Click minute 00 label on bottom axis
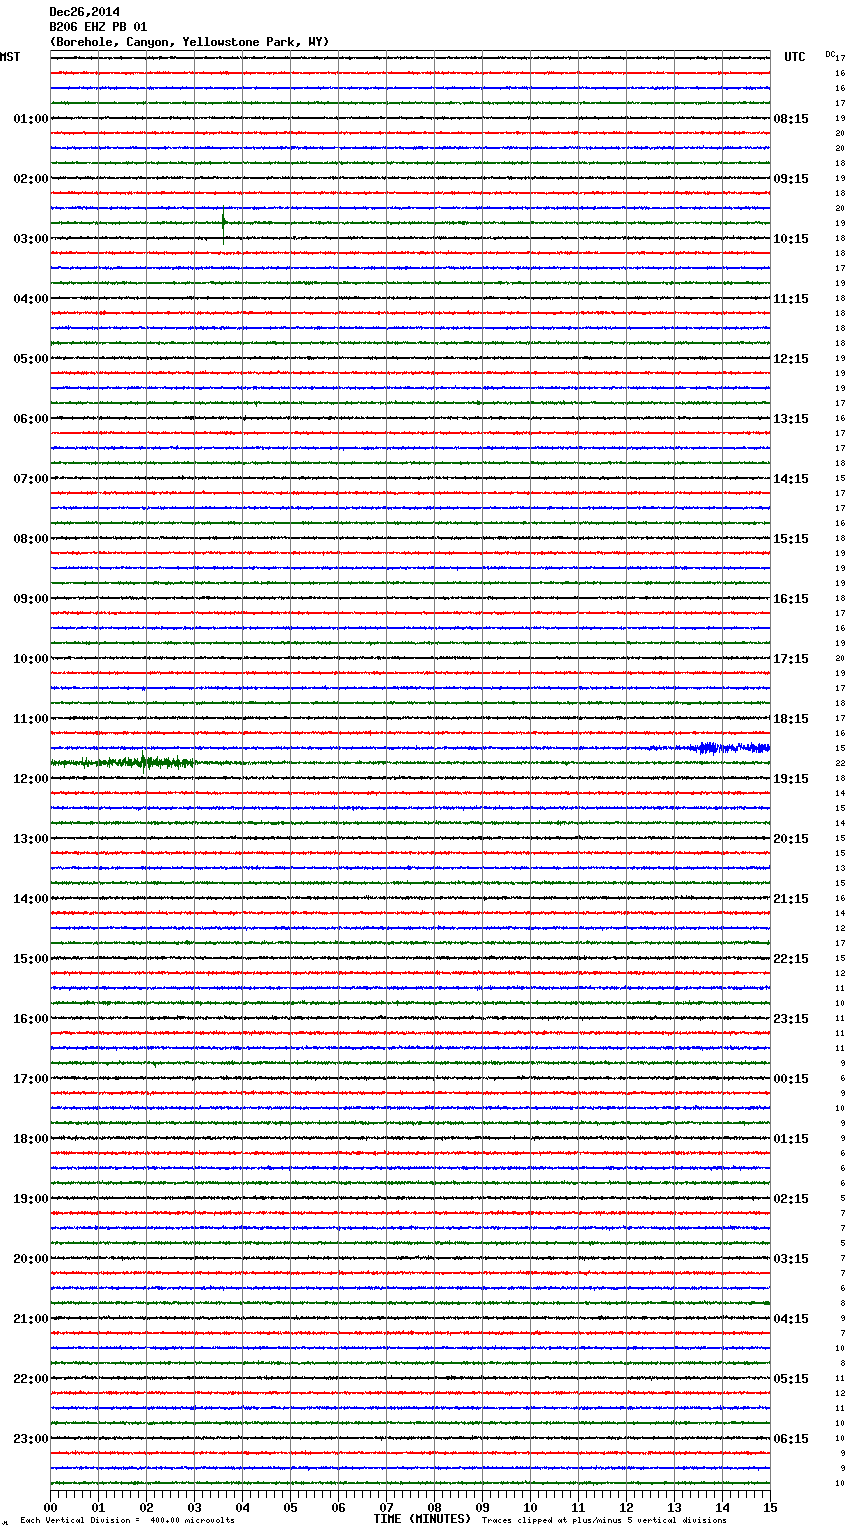 pyautogui.click(x=50, y=1507)
